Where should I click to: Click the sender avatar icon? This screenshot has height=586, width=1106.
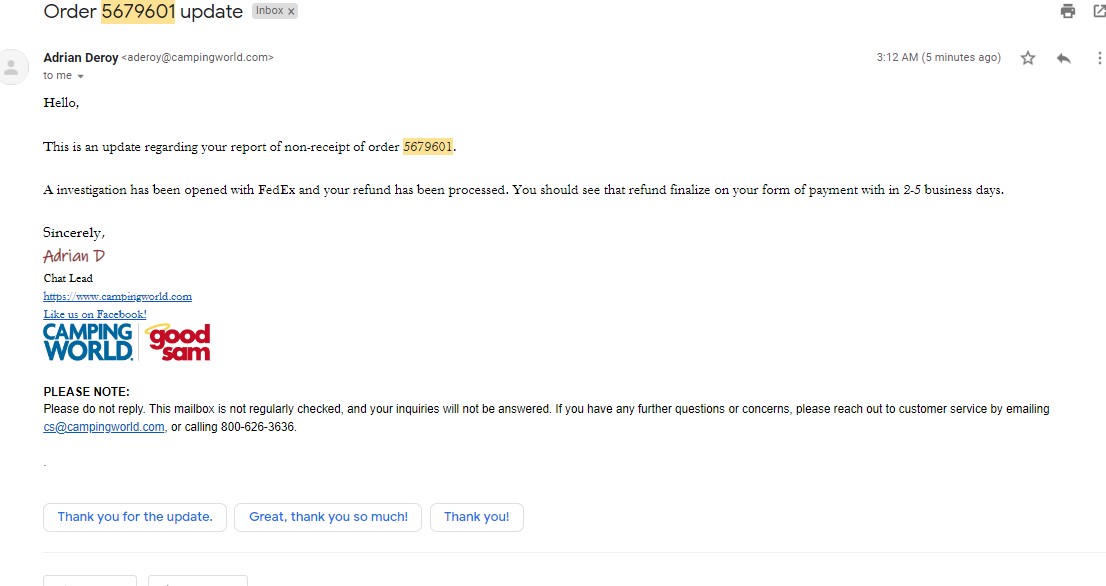[11, 67]
